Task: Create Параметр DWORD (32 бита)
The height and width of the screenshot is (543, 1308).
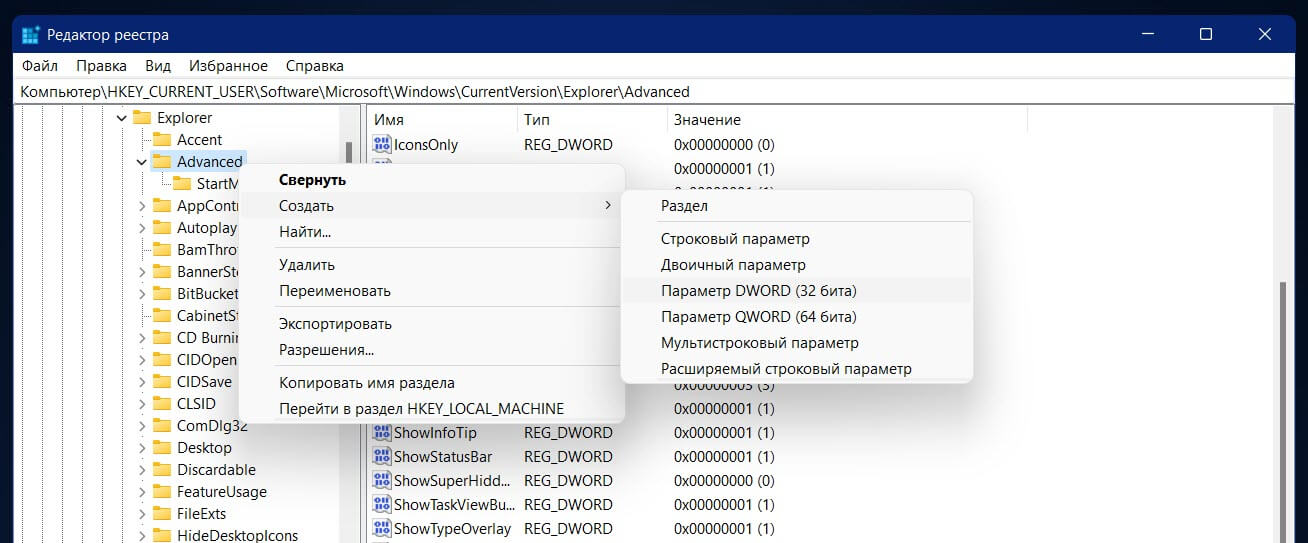Action: [x=797, y=291]
